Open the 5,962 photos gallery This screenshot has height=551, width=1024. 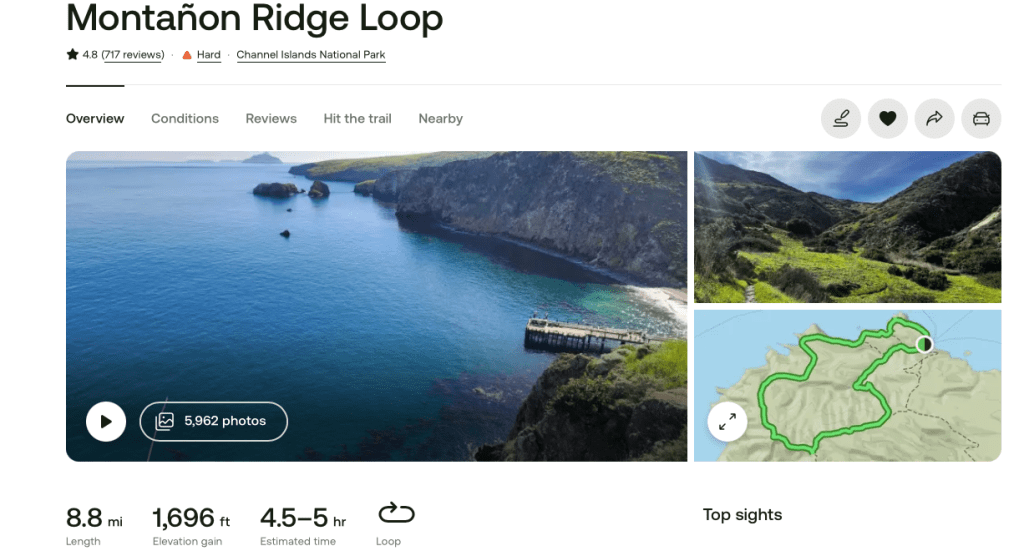[x=213, y=421]
